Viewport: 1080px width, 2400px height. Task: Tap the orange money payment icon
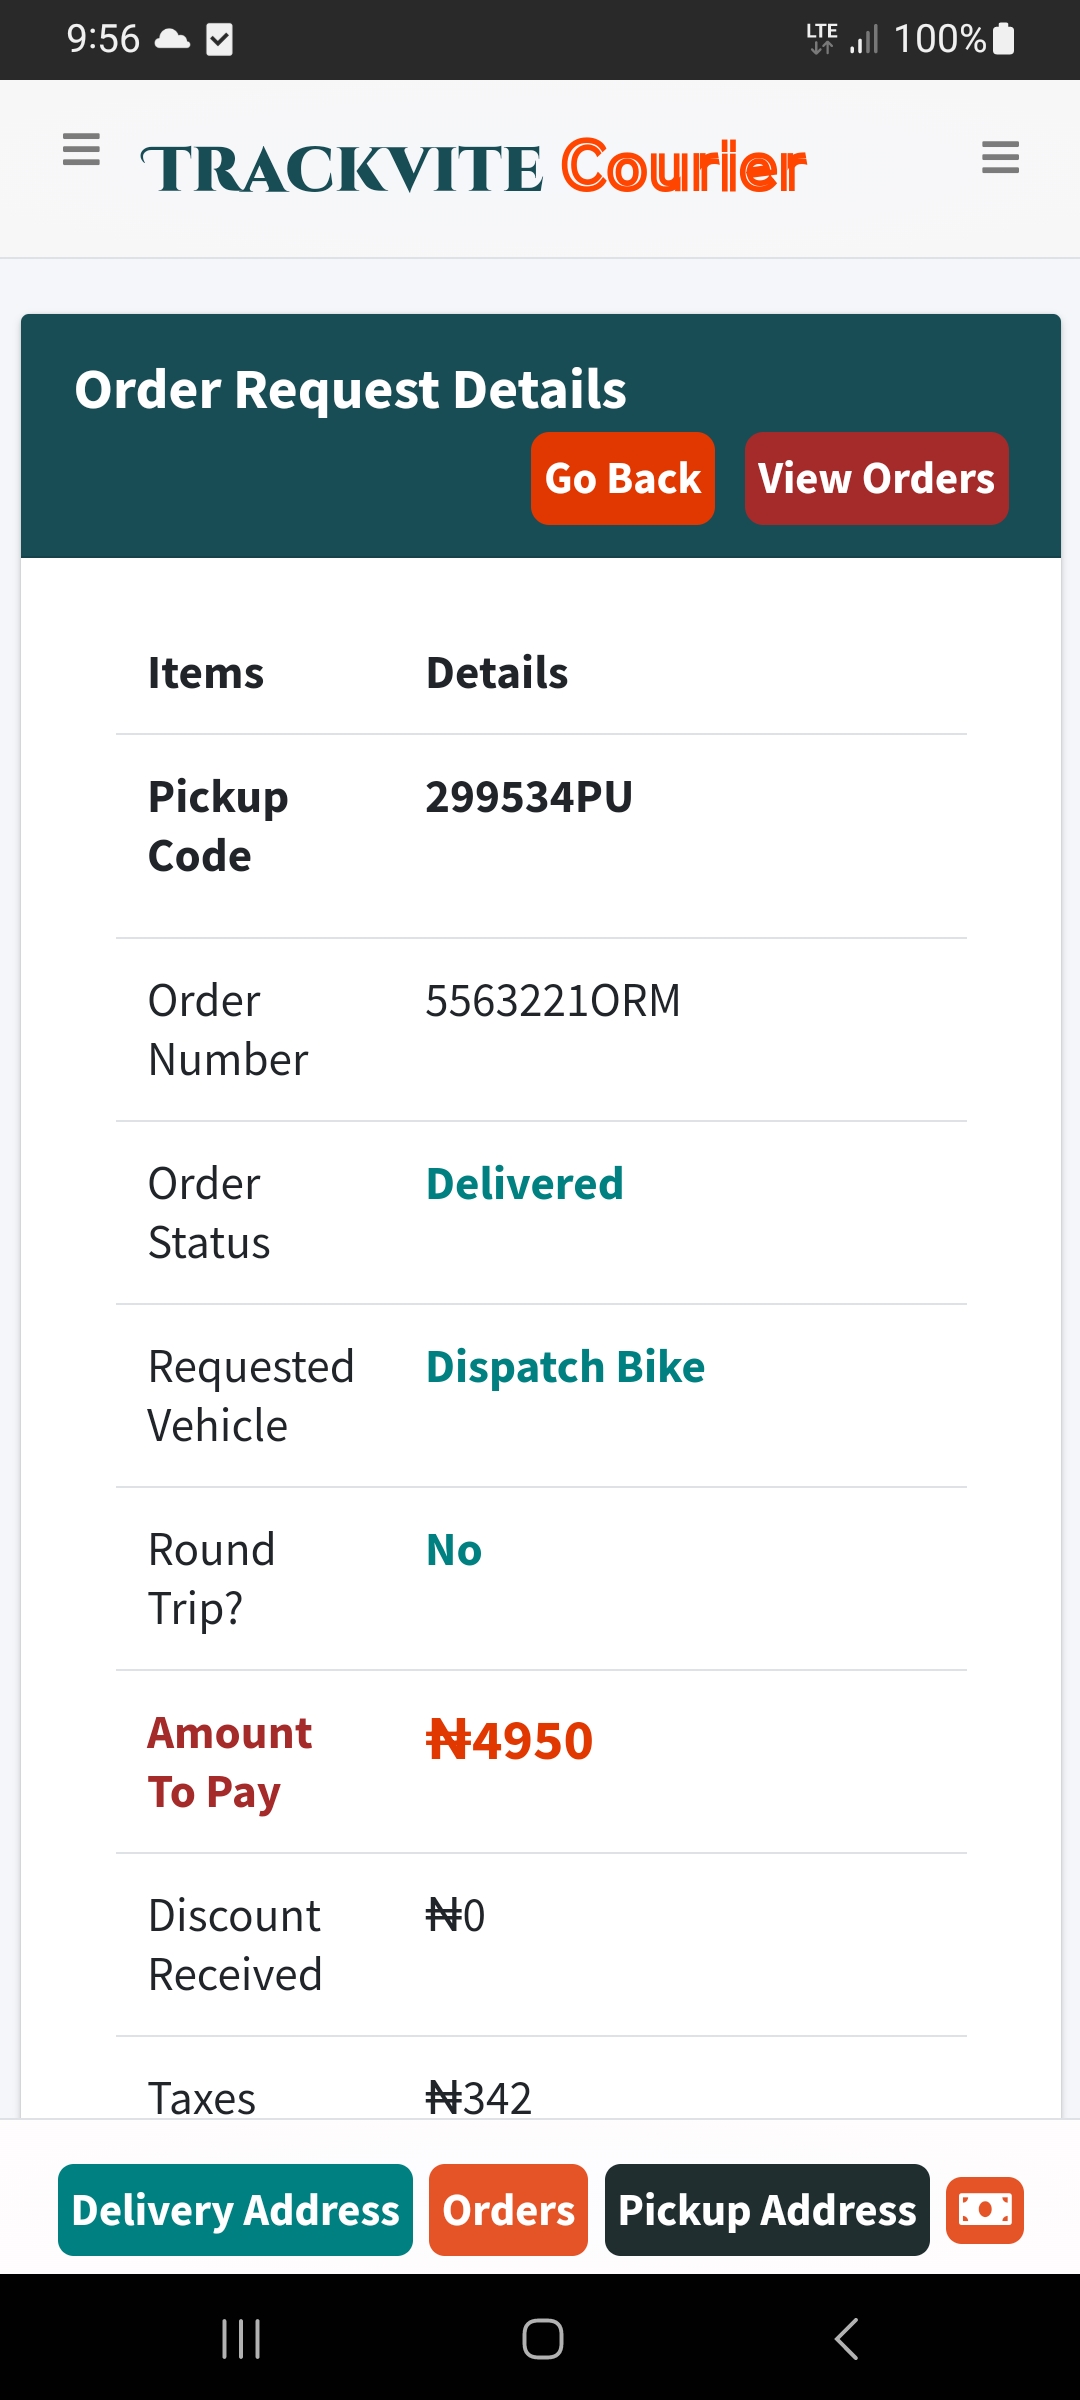[985, 2210]
